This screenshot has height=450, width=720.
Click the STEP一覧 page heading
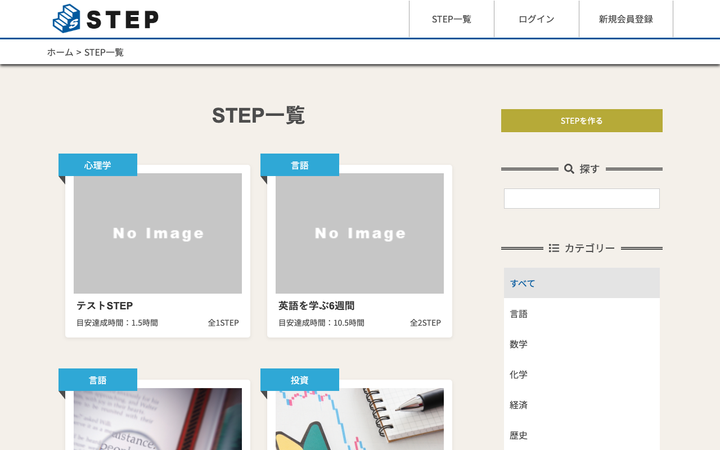pyautogui.click(x=259, y=115)
